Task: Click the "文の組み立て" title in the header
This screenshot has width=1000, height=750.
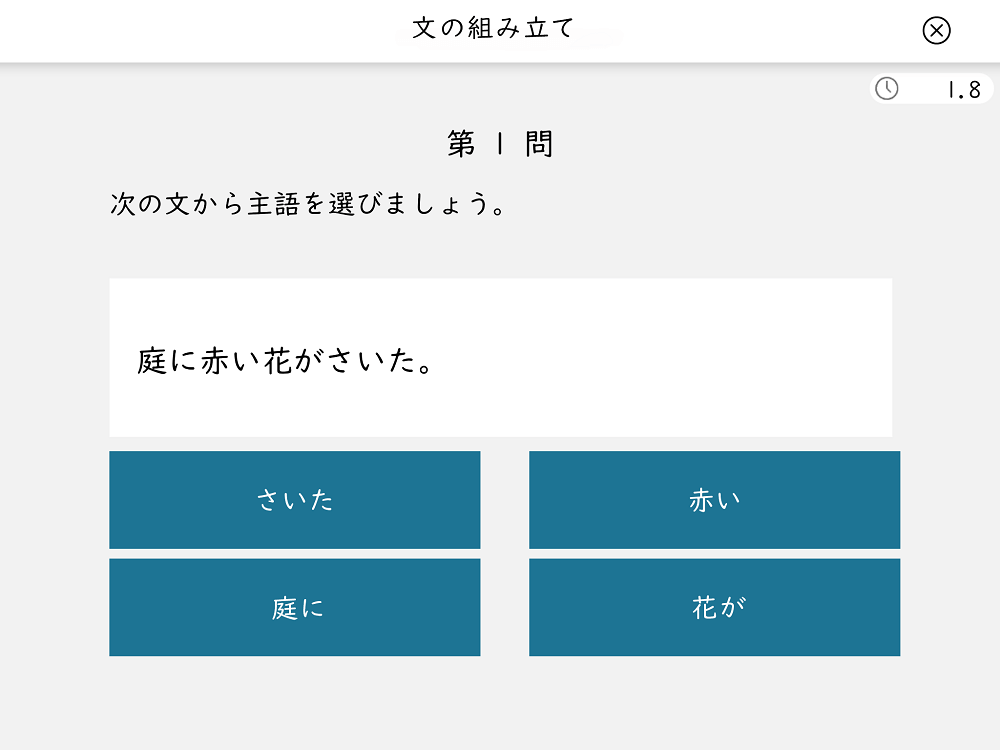Action: (x=494, y=28)
